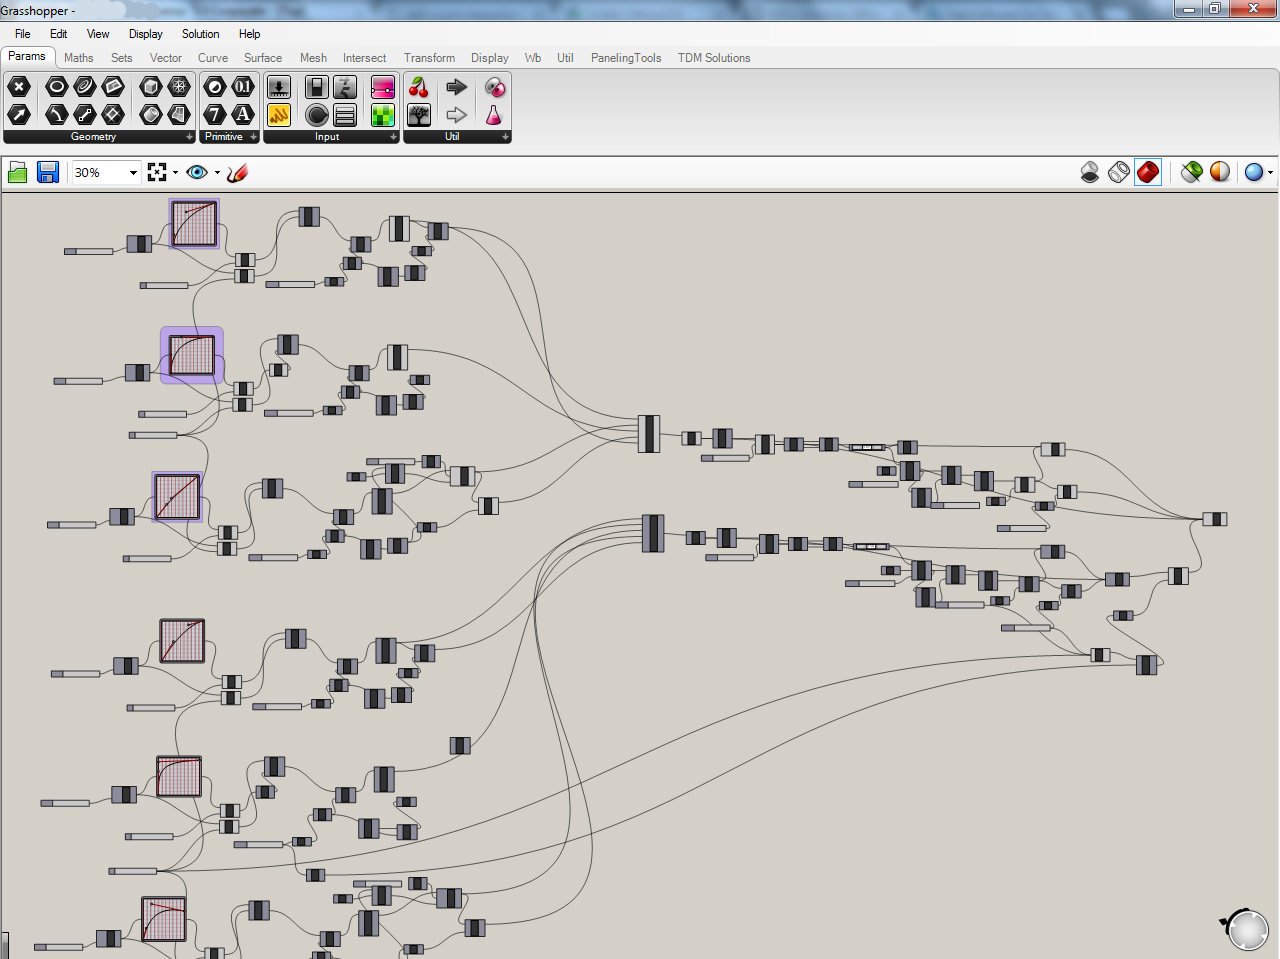Viewport: 1280px width, 959px height.
Task: Open the 30% zoom level dropdown
Action: tap(133, 173)
